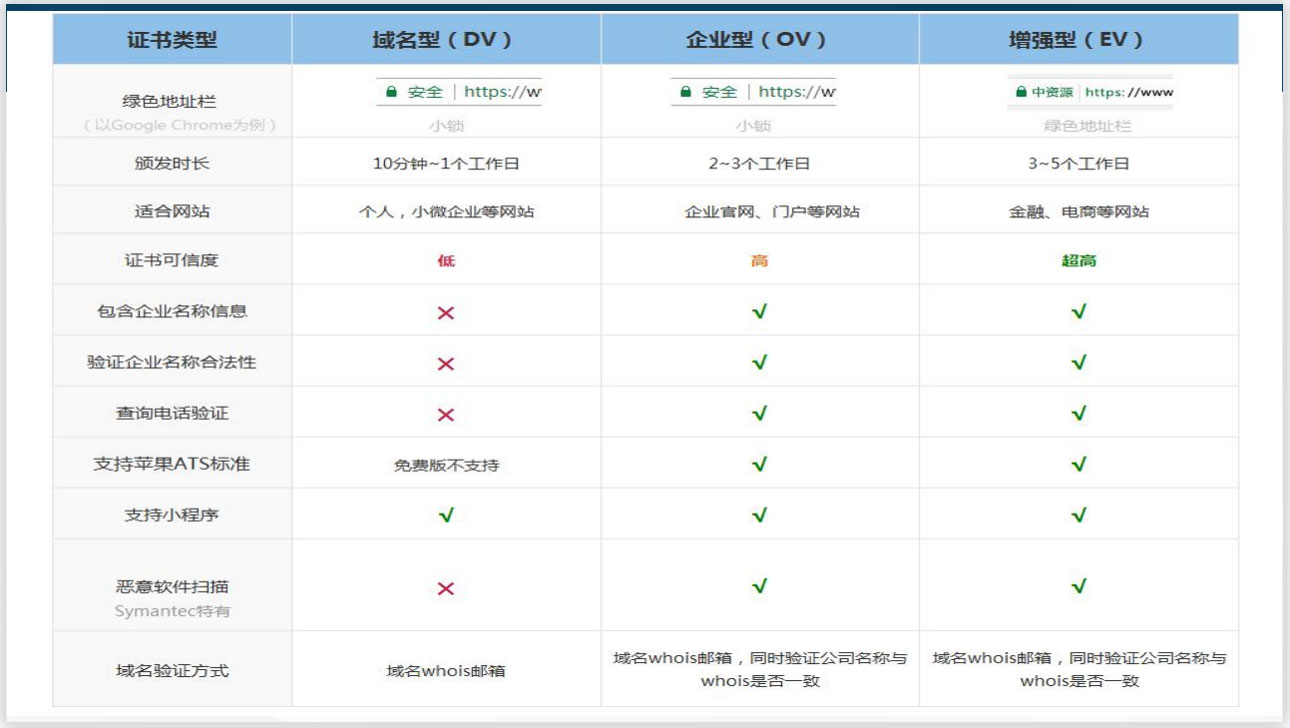Screen dimensions: 1290x728
Task: Click the red X for DV 包含企业名称信息
Action: pos(446,313)
